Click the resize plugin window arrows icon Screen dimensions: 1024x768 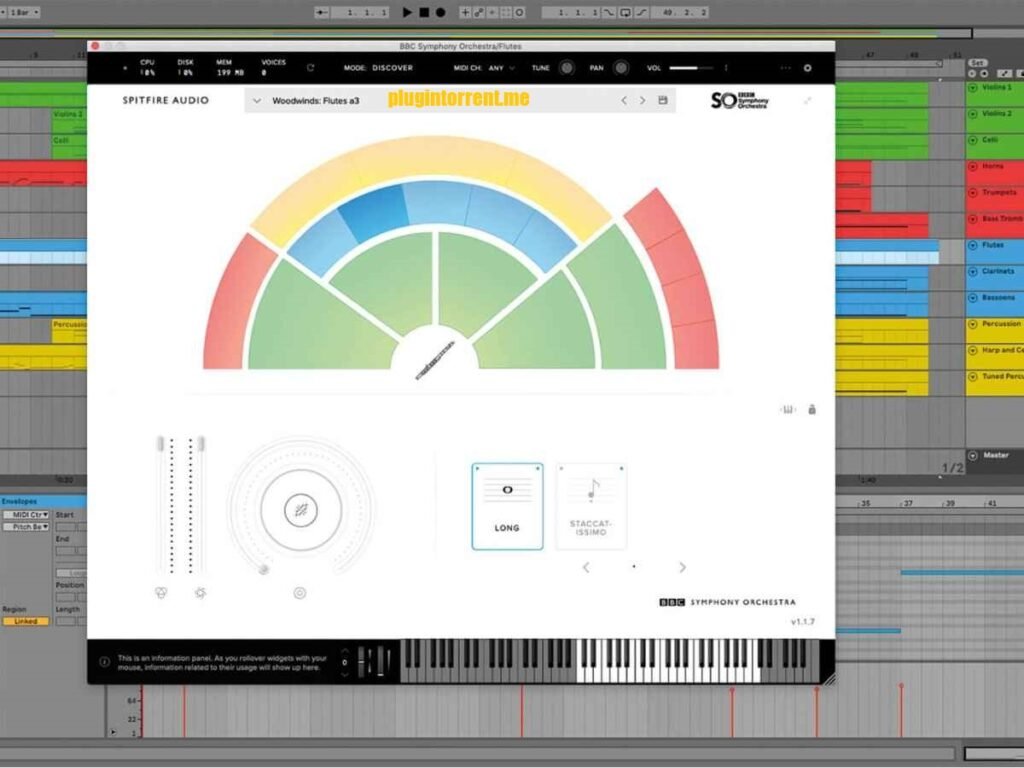808,101
